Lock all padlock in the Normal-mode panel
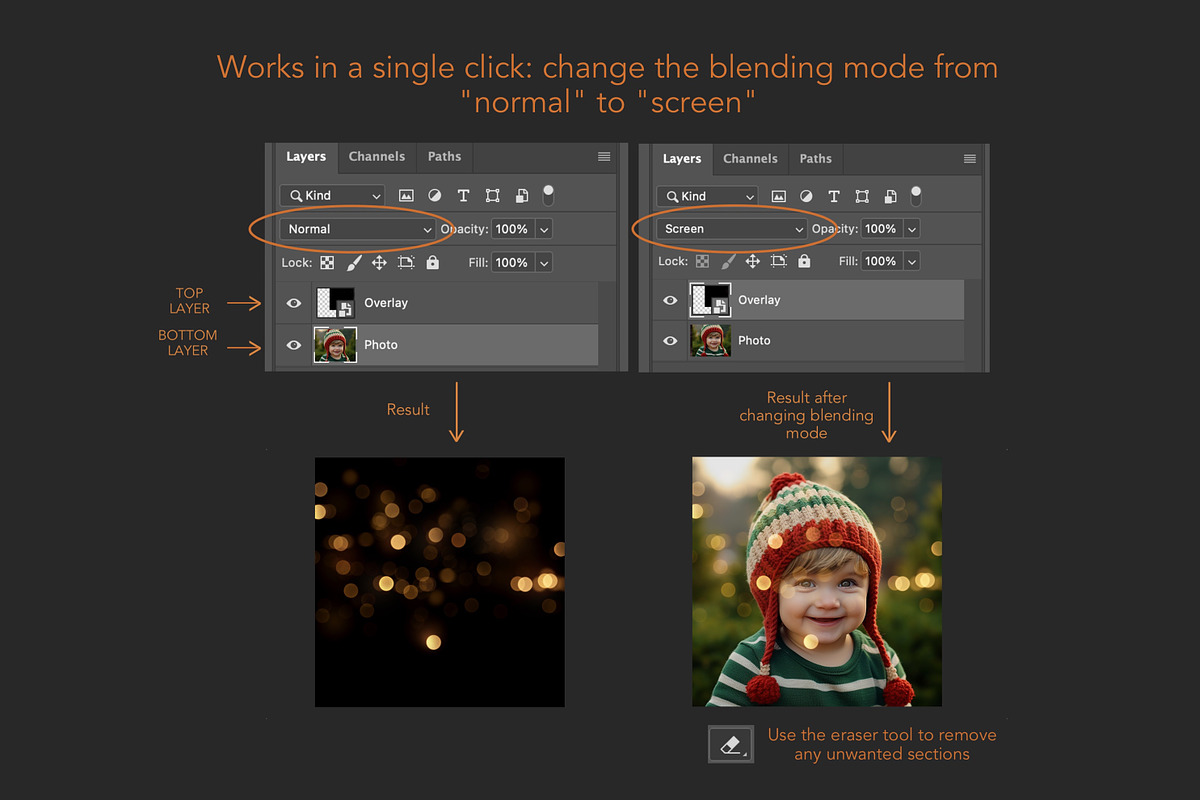The width and height of the screenshot is (1200, 800). [x=432, y=262]
